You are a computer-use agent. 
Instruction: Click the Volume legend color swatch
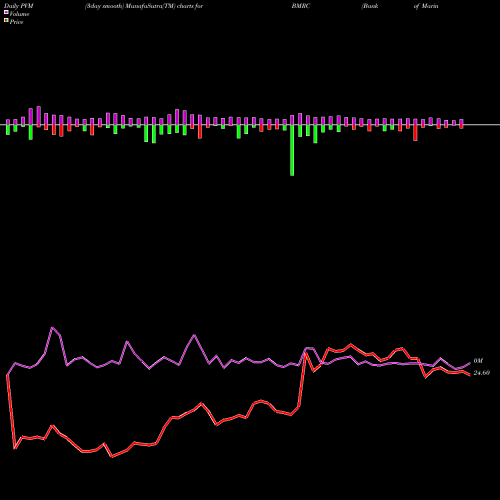(x=6, y=12)
